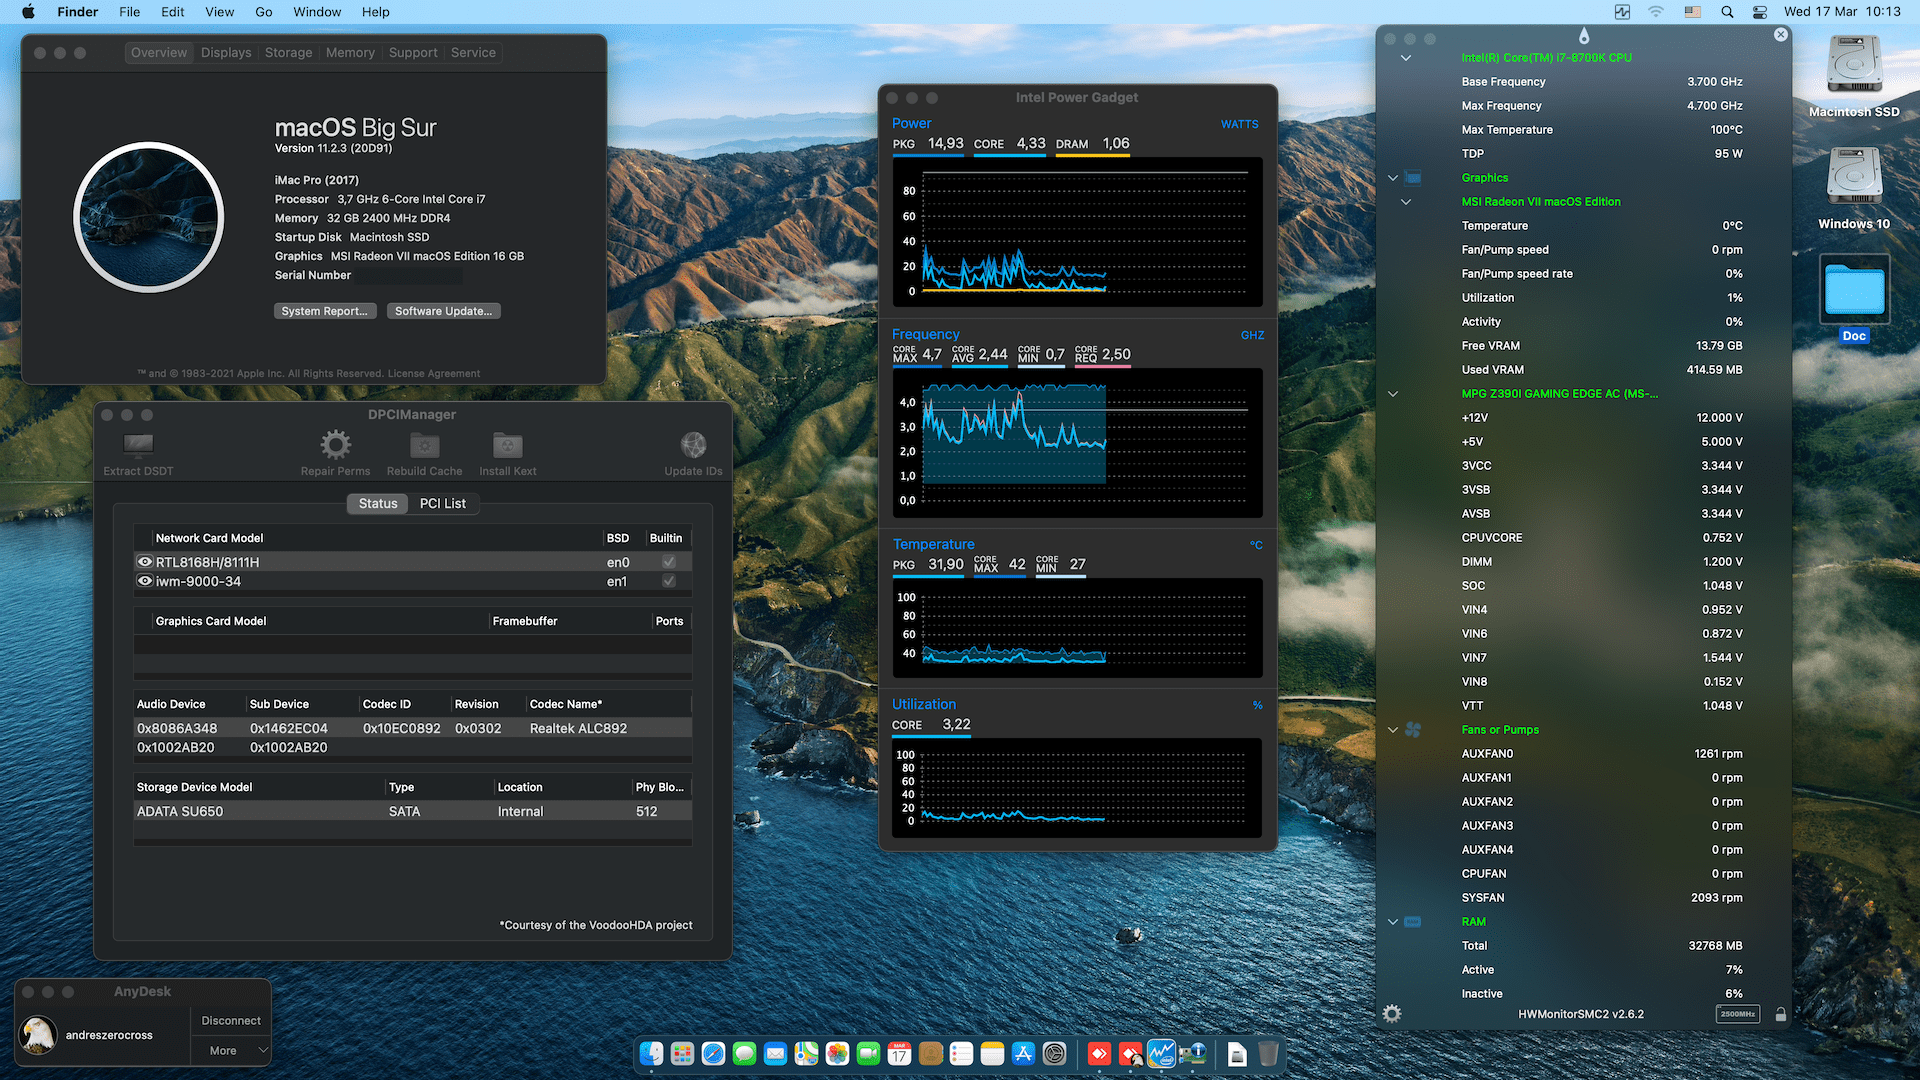
Task: Open FaceTime from the Dock
Action: pos(868,1053)
